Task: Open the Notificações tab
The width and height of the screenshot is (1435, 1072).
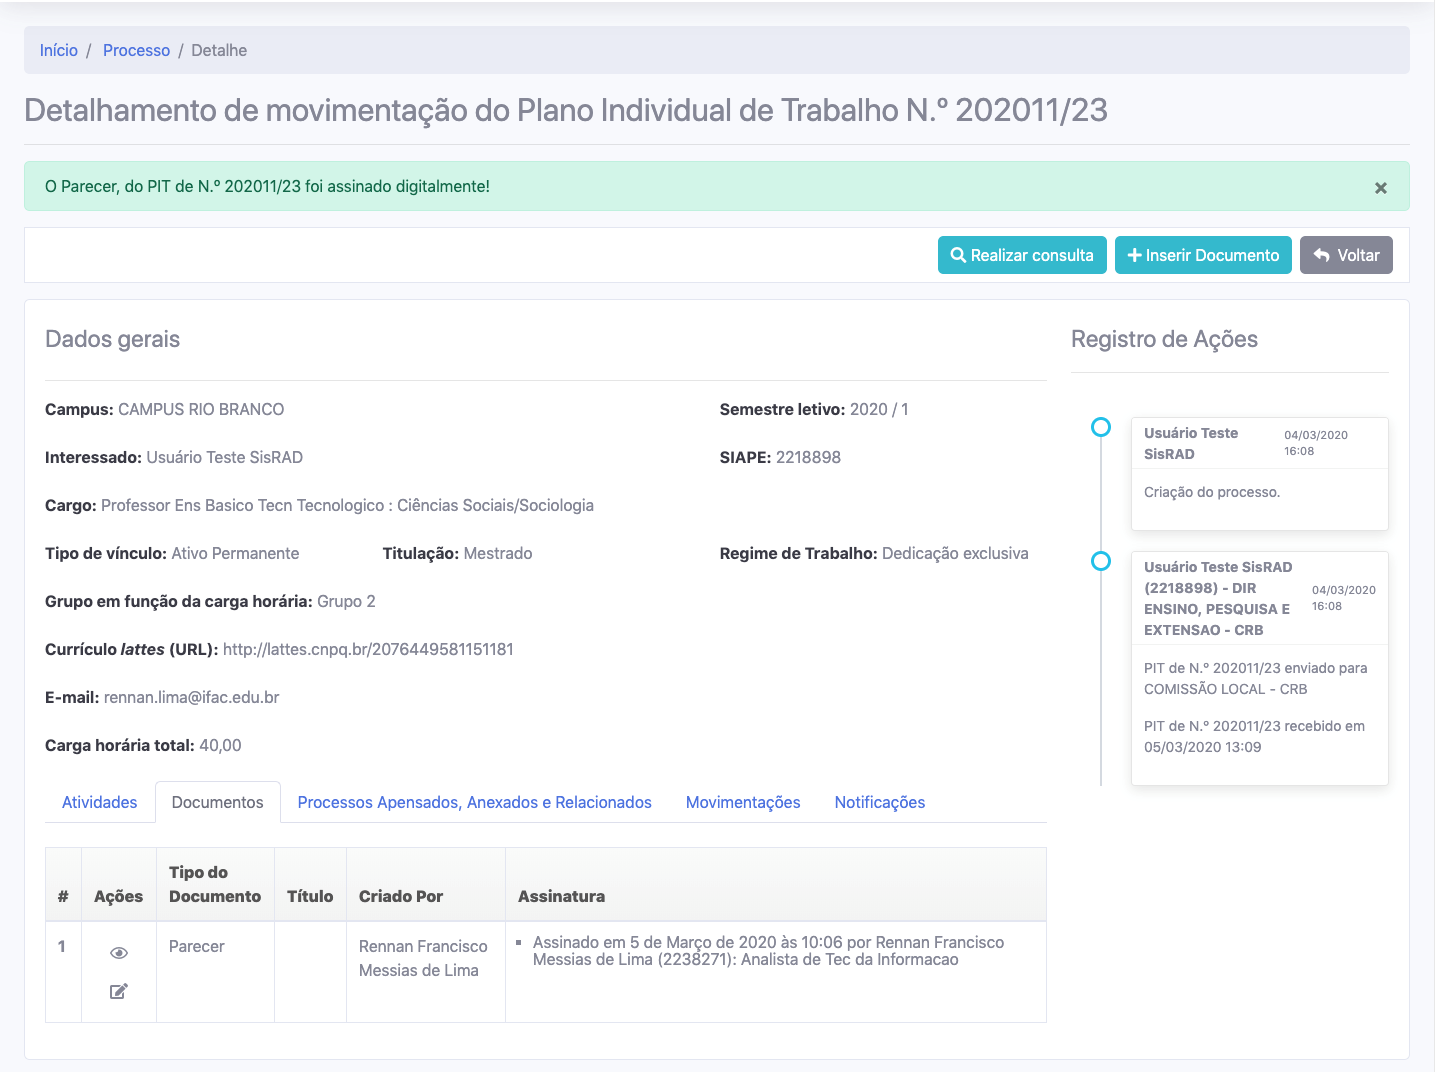Action: coord(879,802)
